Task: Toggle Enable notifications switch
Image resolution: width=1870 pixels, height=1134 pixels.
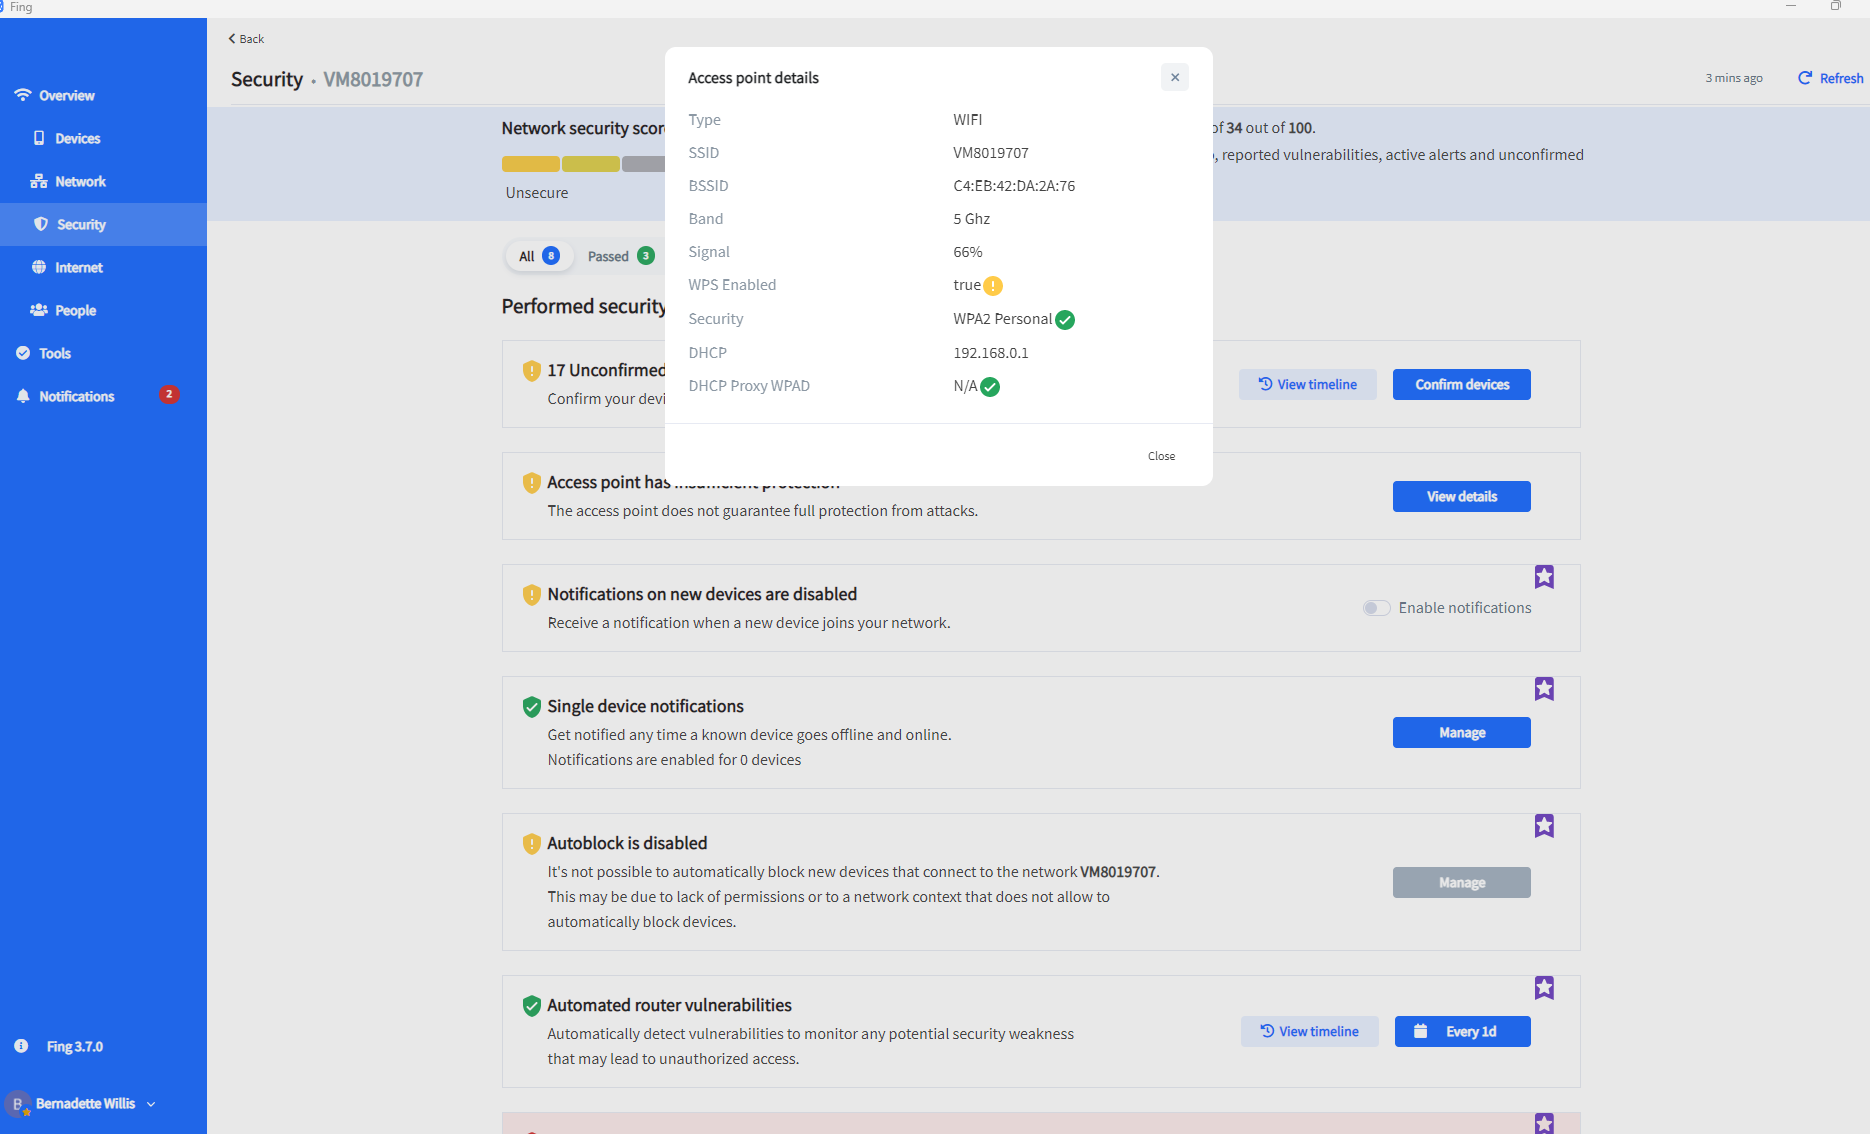Action: click(x=1376, y=608)
